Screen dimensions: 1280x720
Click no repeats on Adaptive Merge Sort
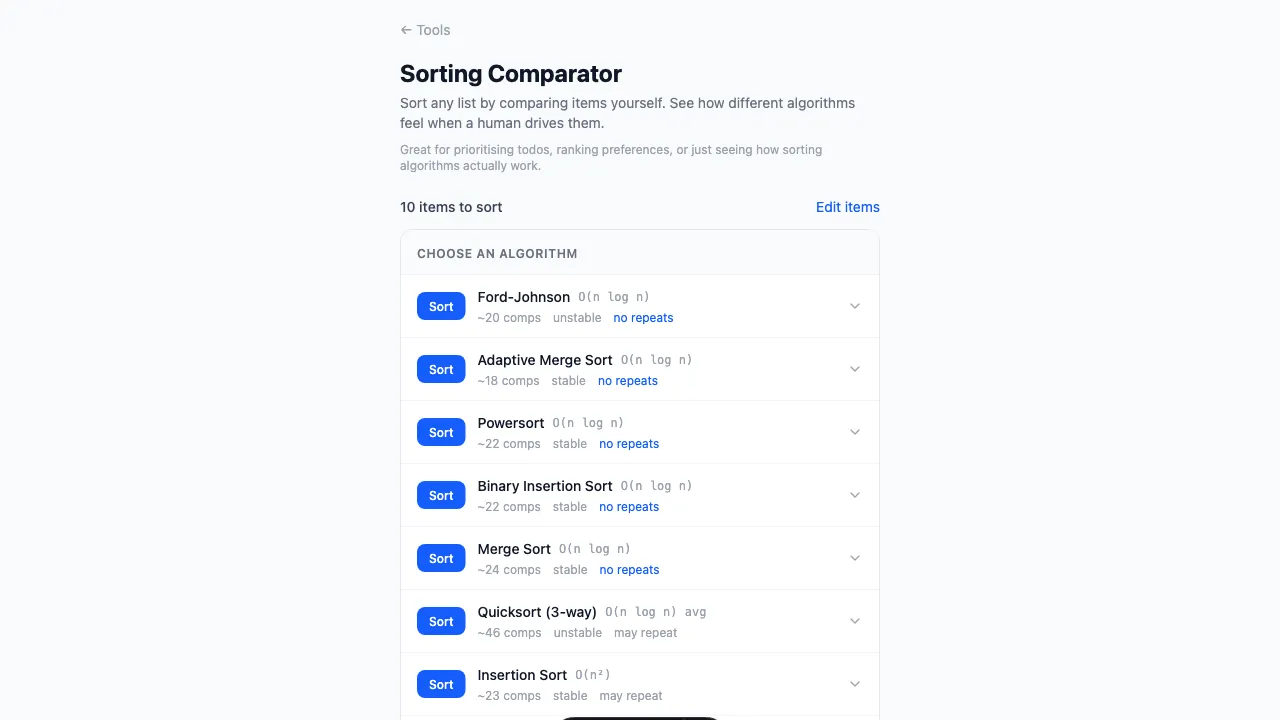click(628, 380)
